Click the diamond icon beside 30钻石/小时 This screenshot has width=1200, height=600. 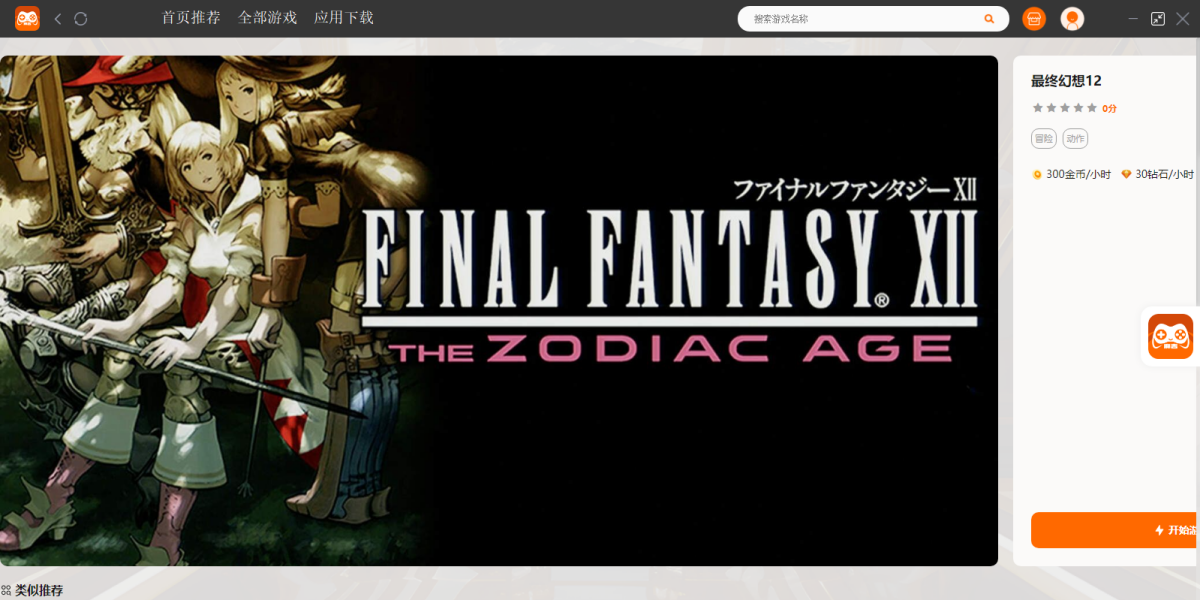(1126, 174)
